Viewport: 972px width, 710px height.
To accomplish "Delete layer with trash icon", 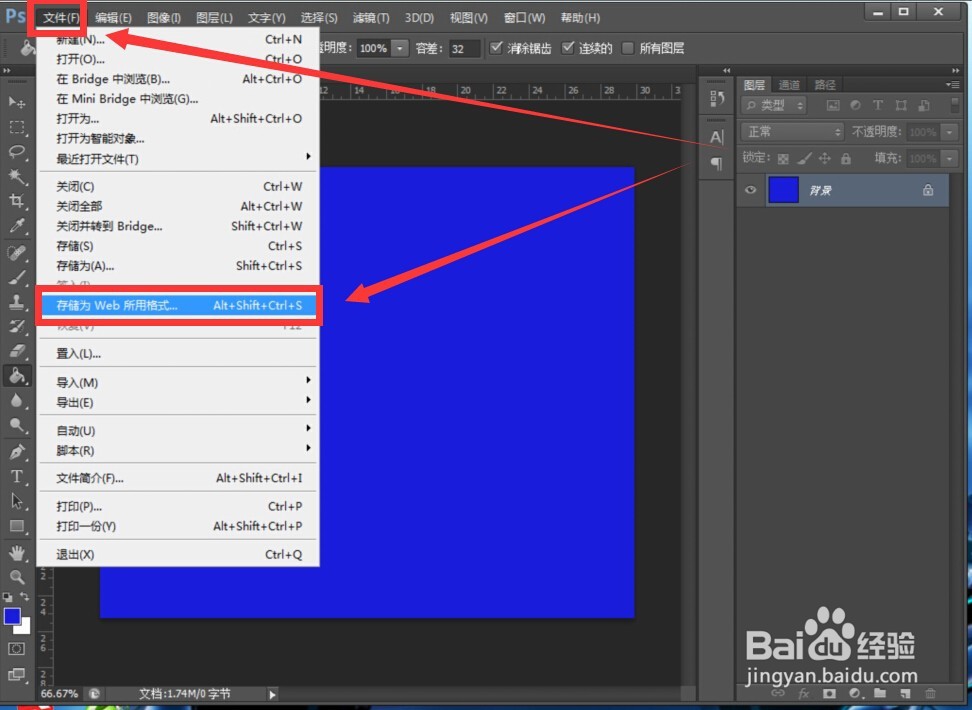I will point(930,693).
